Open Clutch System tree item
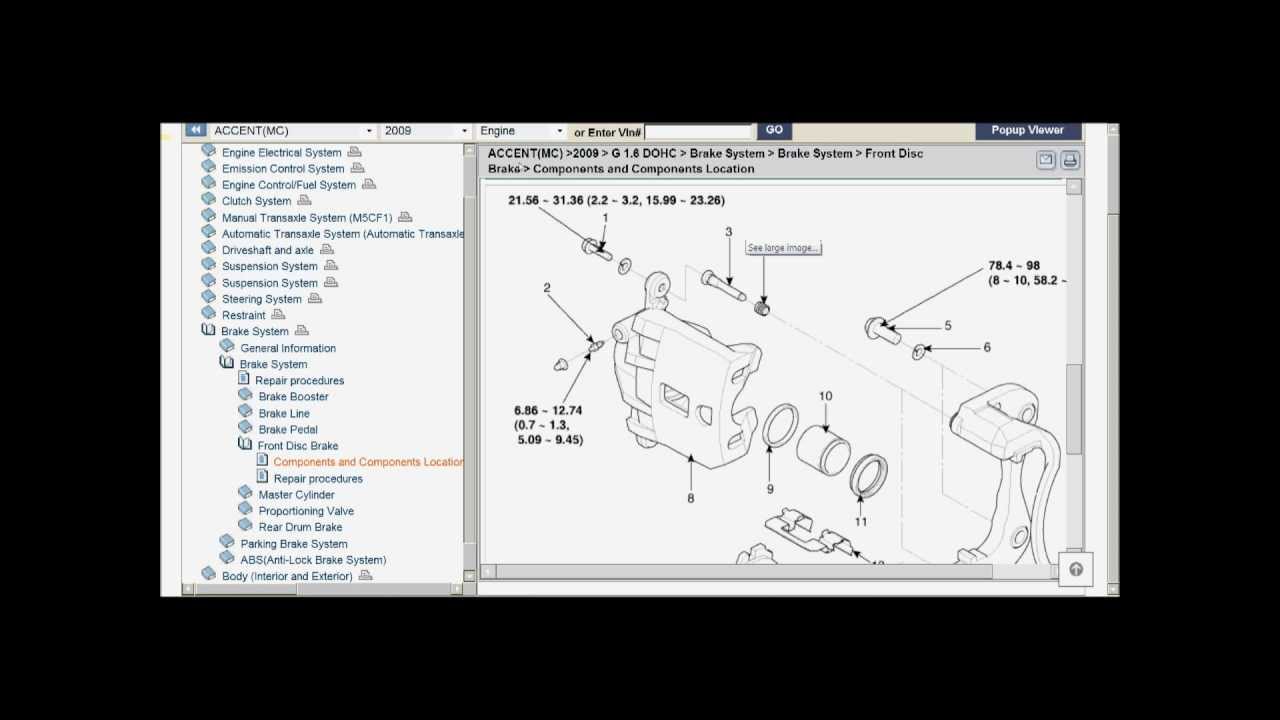 [x=257, y=201]
